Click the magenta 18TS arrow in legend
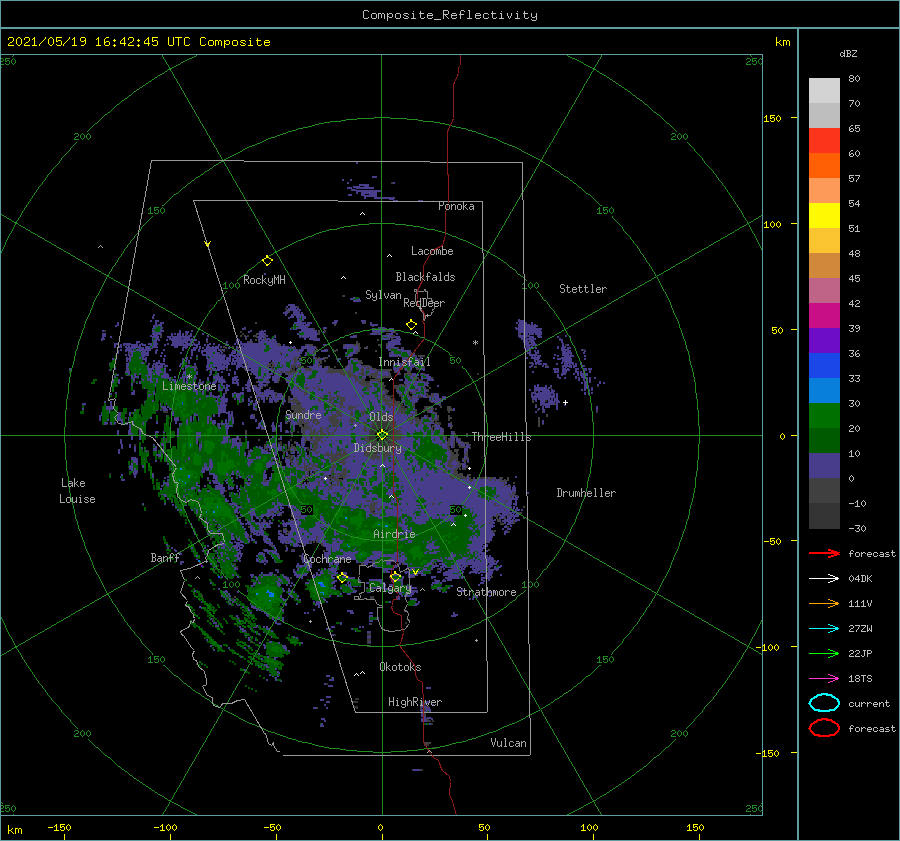The width and height of the screenshot is (900, 841). [824, 678]
